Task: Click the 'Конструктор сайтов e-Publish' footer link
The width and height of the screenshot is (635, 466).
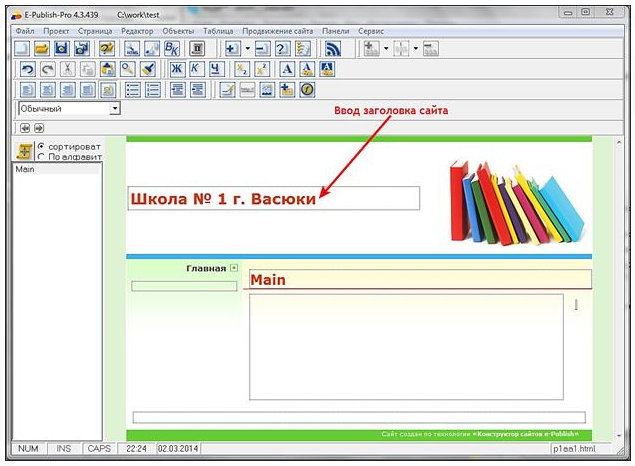Action: pos(526,434)
